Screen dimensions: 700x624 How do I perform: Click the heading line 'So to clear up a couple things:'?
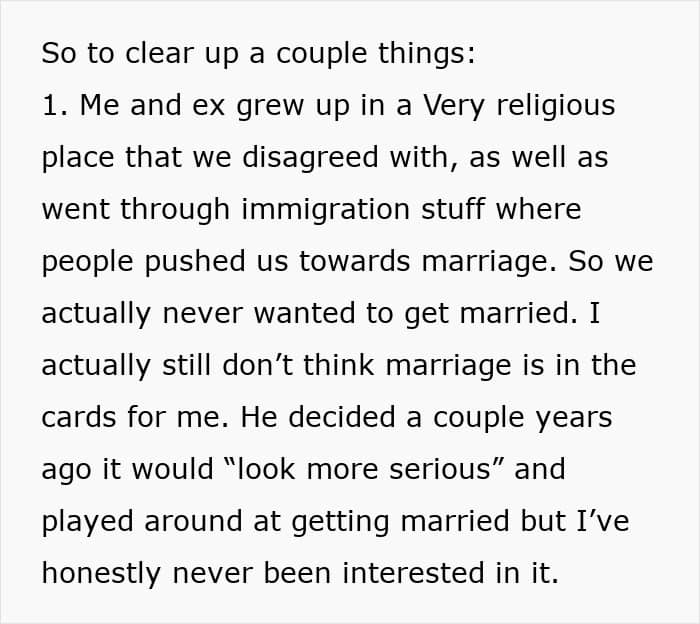[x=258, y=53]
